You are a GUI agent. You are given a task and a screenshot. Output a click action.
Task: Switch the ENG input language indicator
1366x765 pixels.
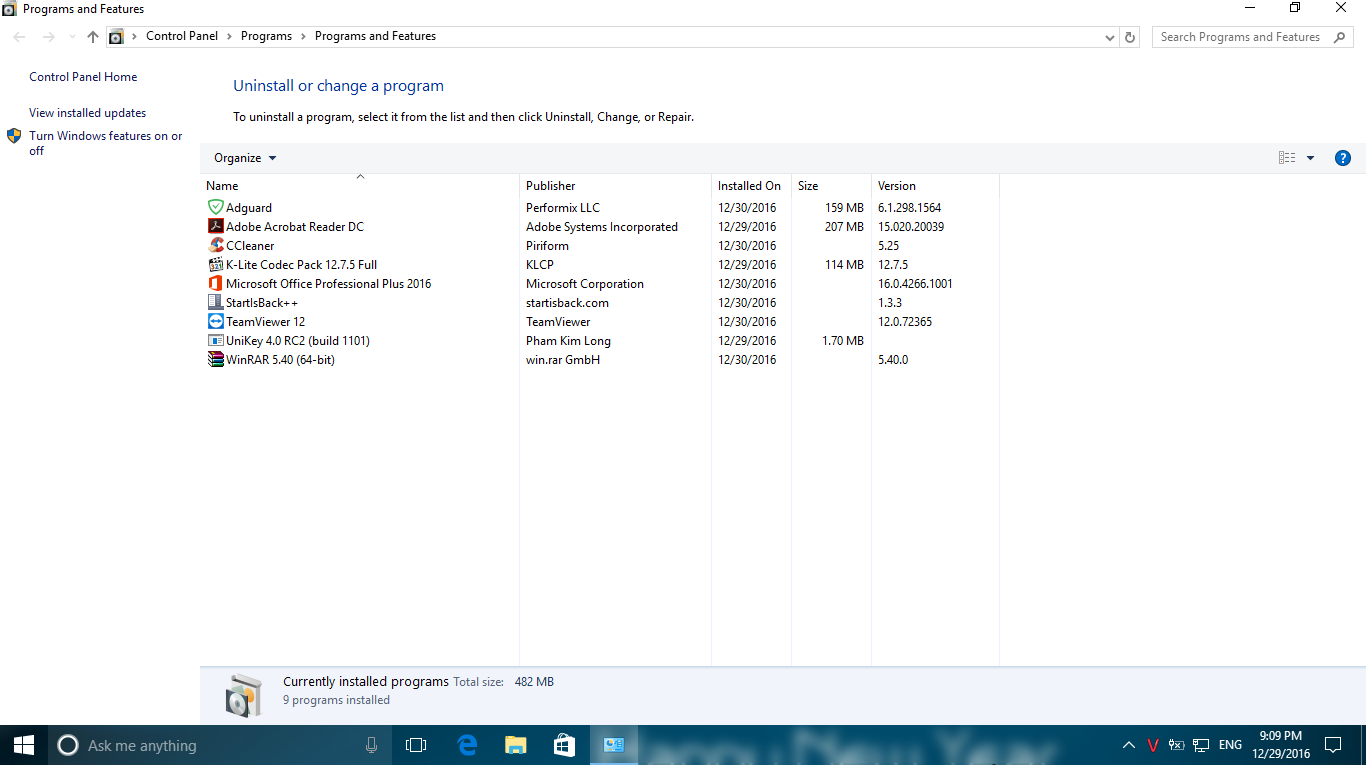[1230, 745]
